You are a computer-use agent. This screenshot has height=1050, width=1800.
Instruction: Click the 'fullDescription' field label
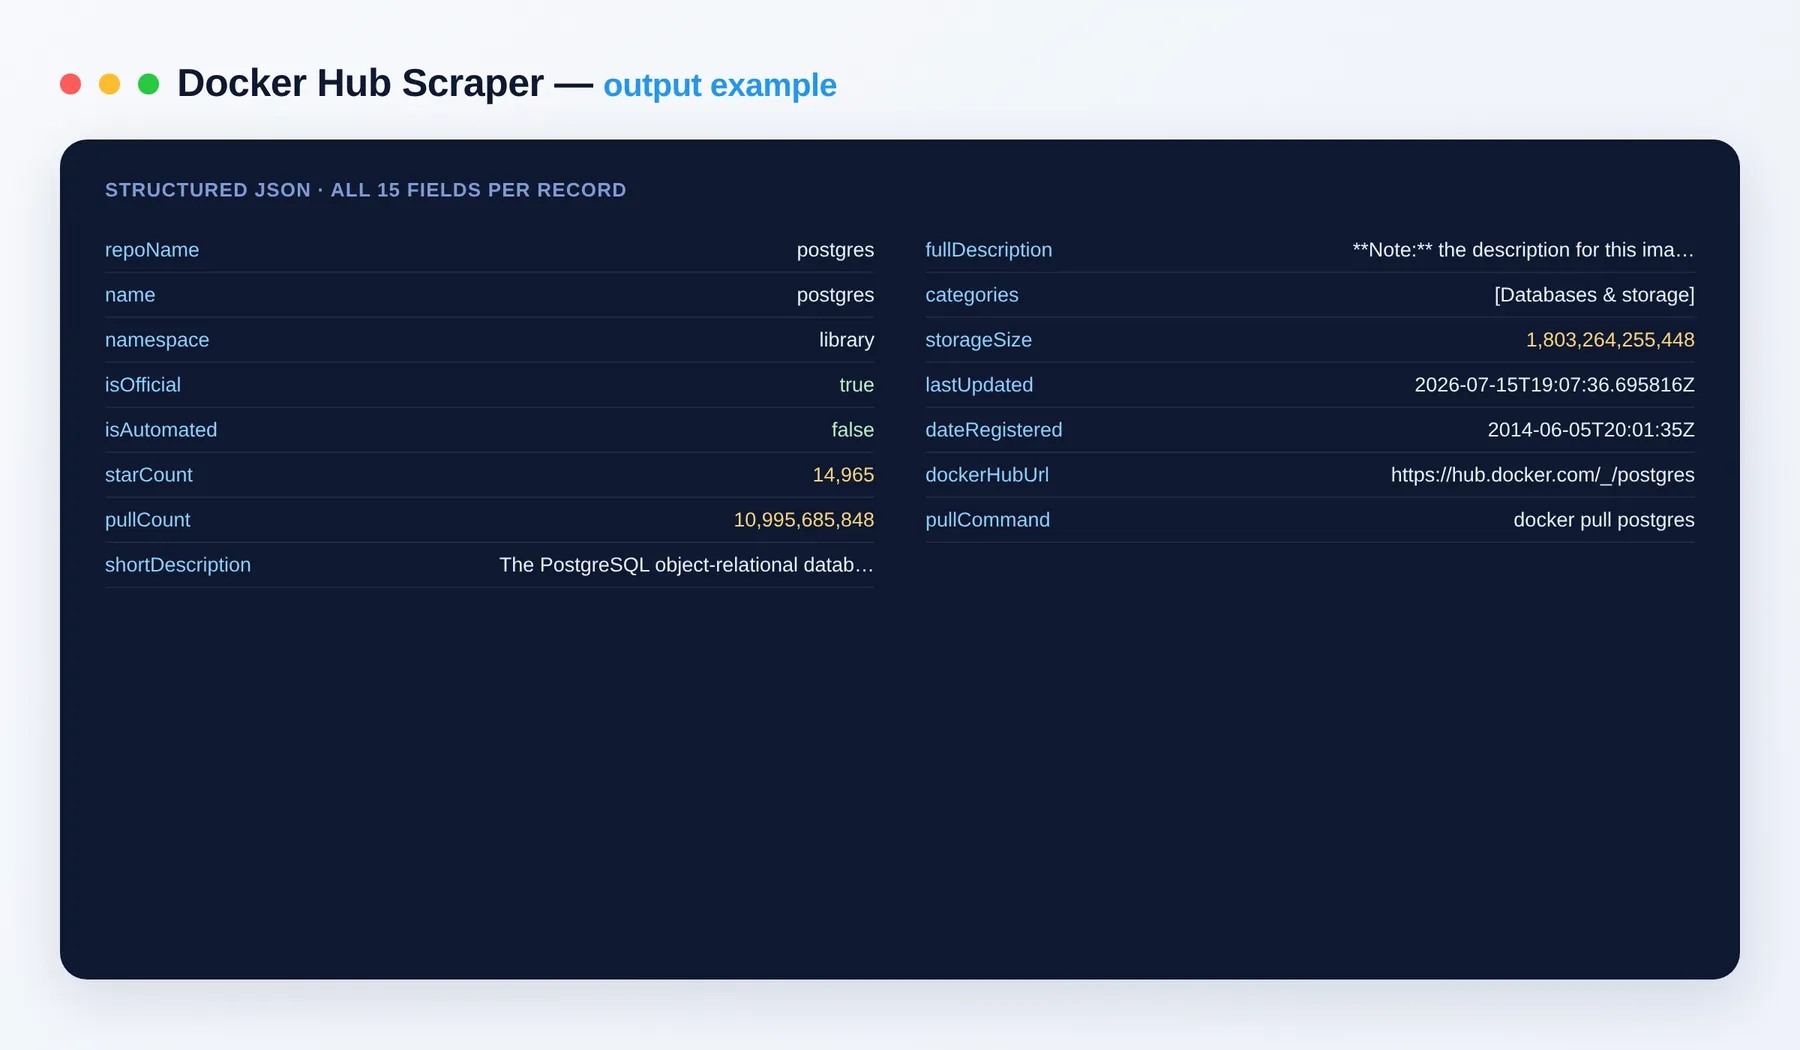coord(988,250)
